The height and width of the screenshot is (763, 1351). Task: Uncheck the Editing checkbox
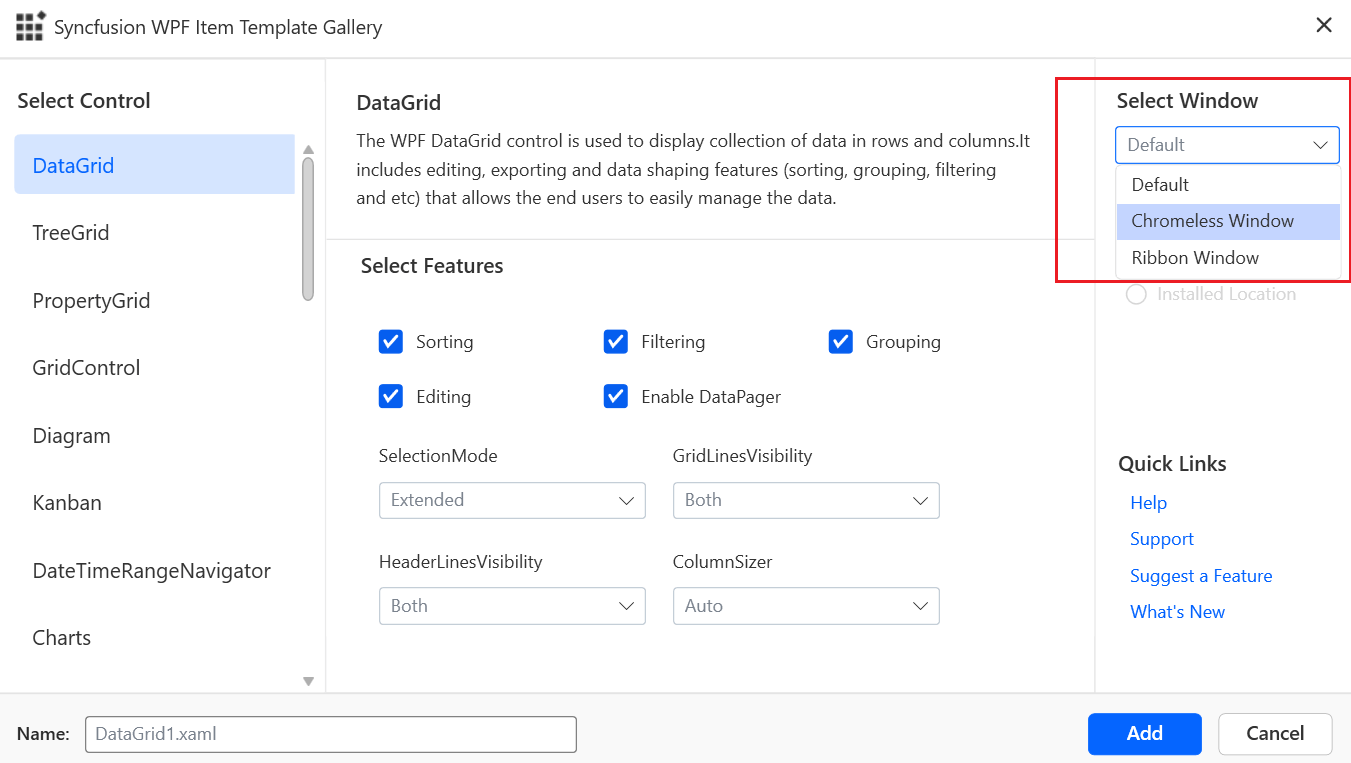391,397
